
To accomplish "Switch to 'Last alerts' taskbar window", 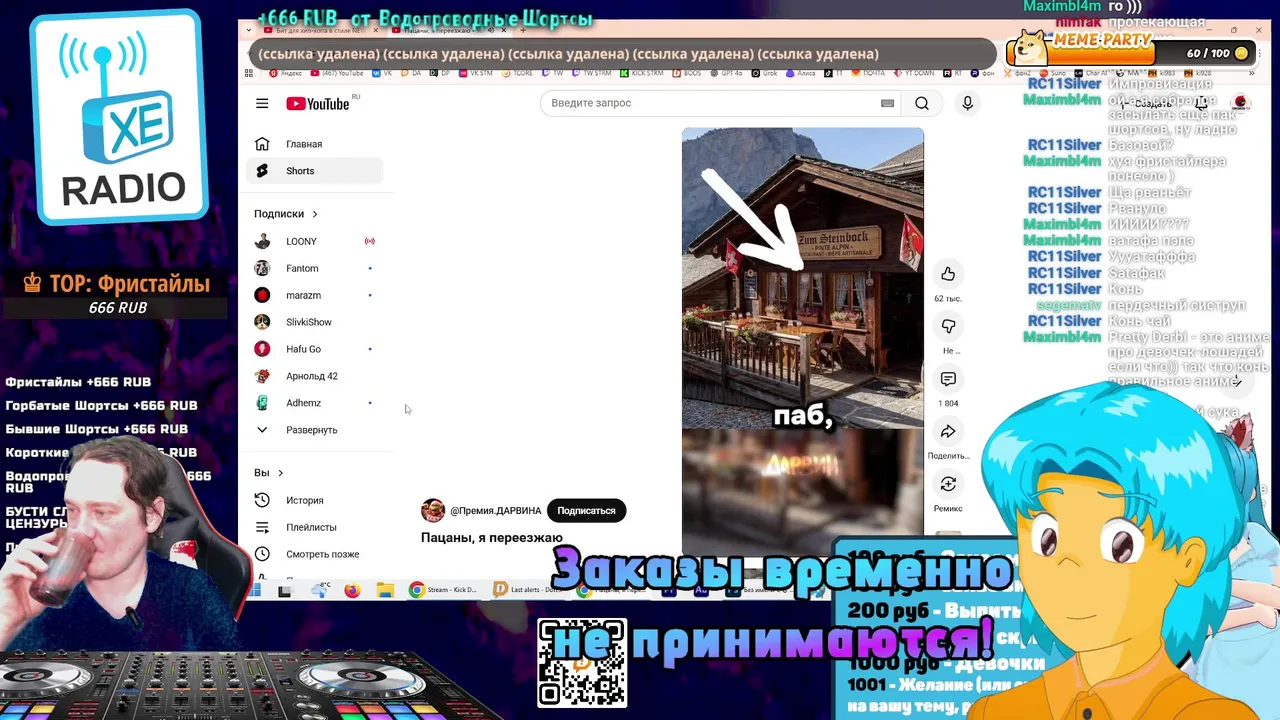I will point(530,590).
